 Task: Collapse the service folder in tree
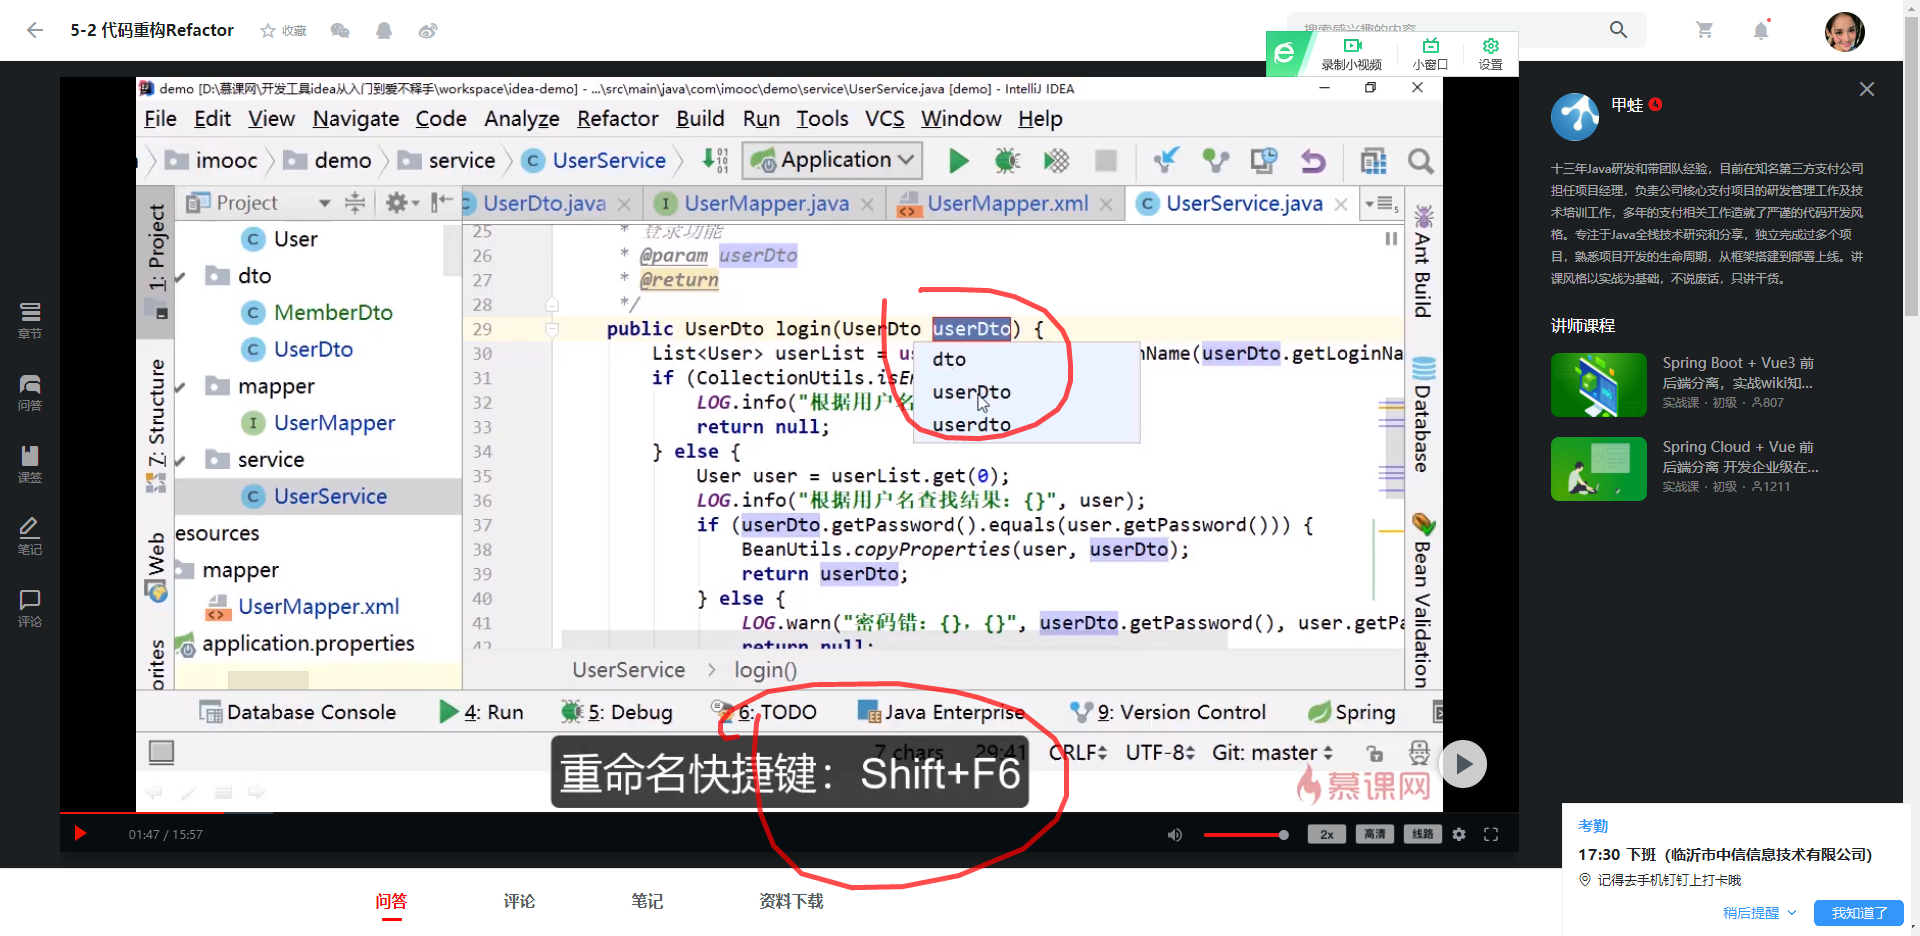(x=181, y=460)
